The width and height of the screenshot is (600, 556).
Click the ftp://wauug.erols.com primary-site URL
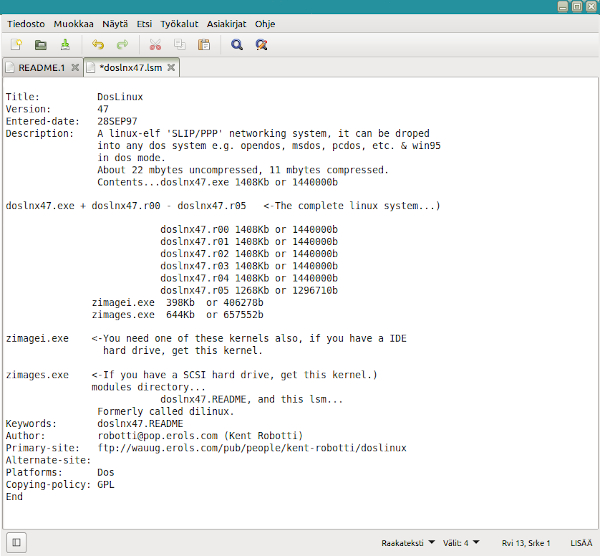click(252, 448)
